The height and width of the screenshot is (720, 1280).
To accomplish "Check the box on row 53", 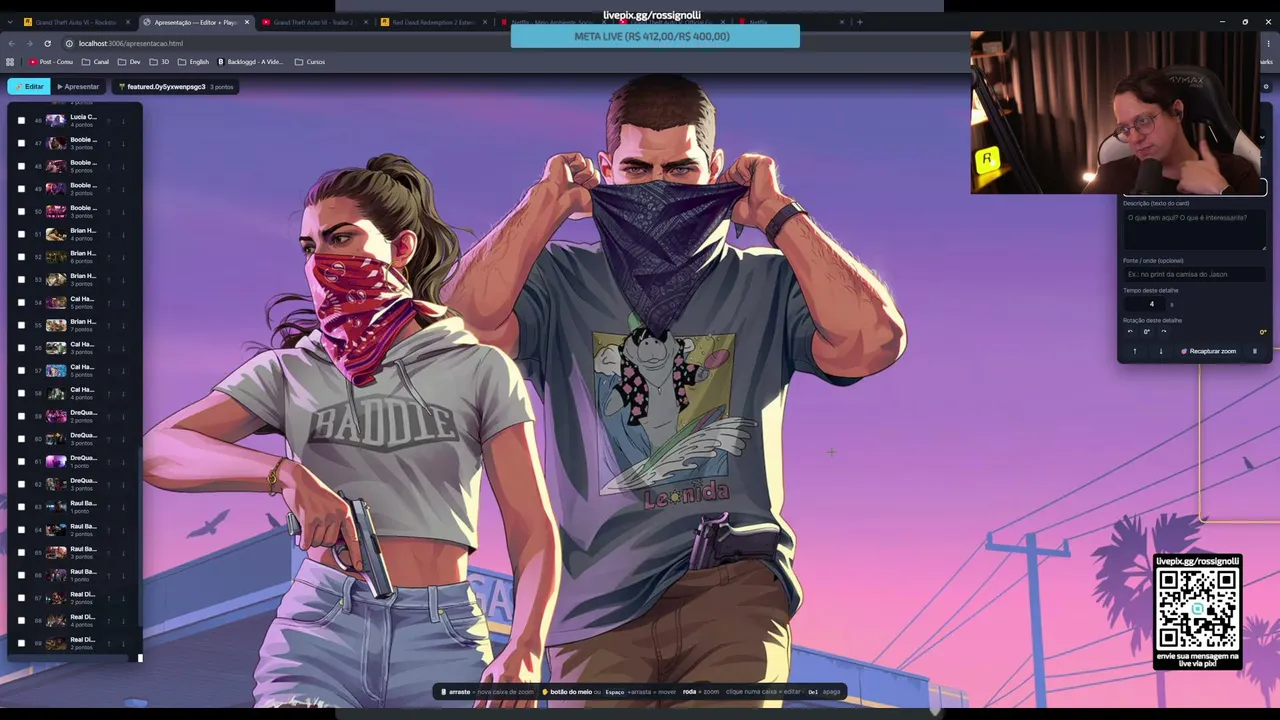I will [21, 279].
